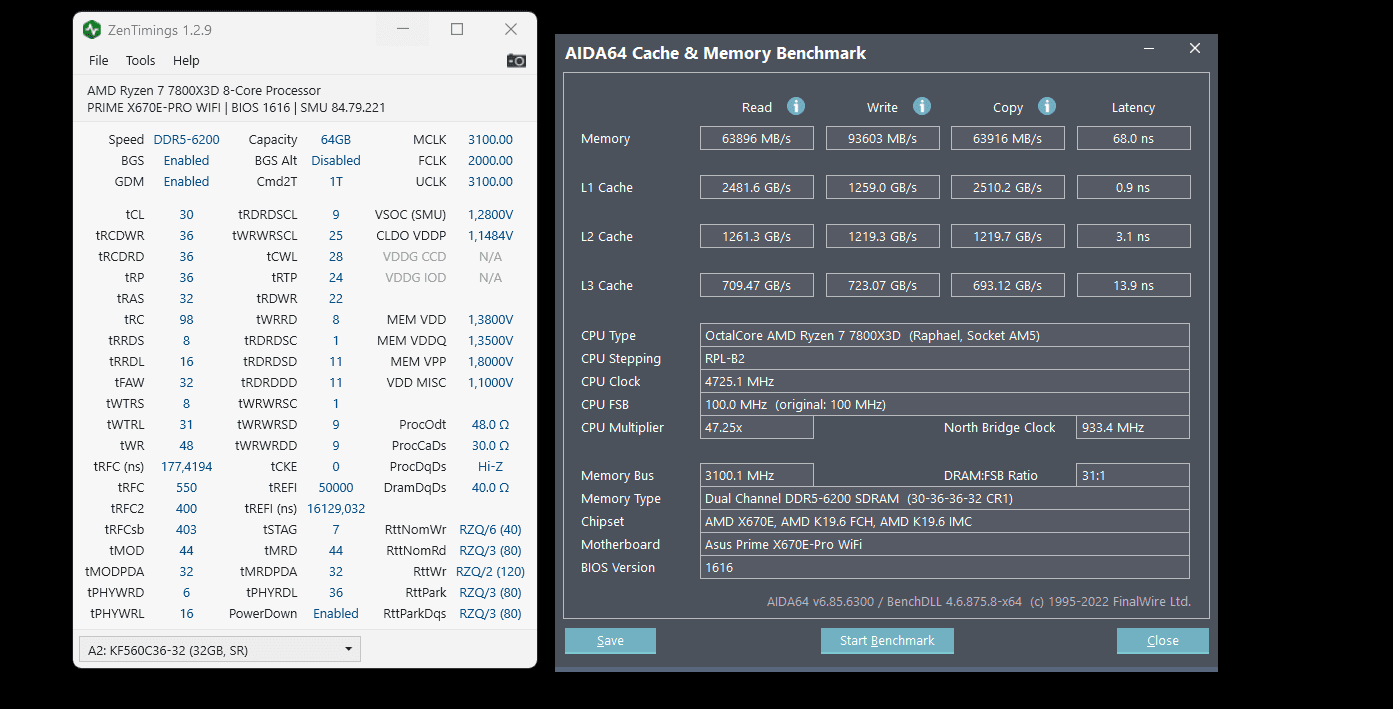The height and width of the screenshot is (709, 1393).
Task: Click the Speed value DDR5-6200 in ZenTimings
Action: pyautogui.click(x=187, y=139)
